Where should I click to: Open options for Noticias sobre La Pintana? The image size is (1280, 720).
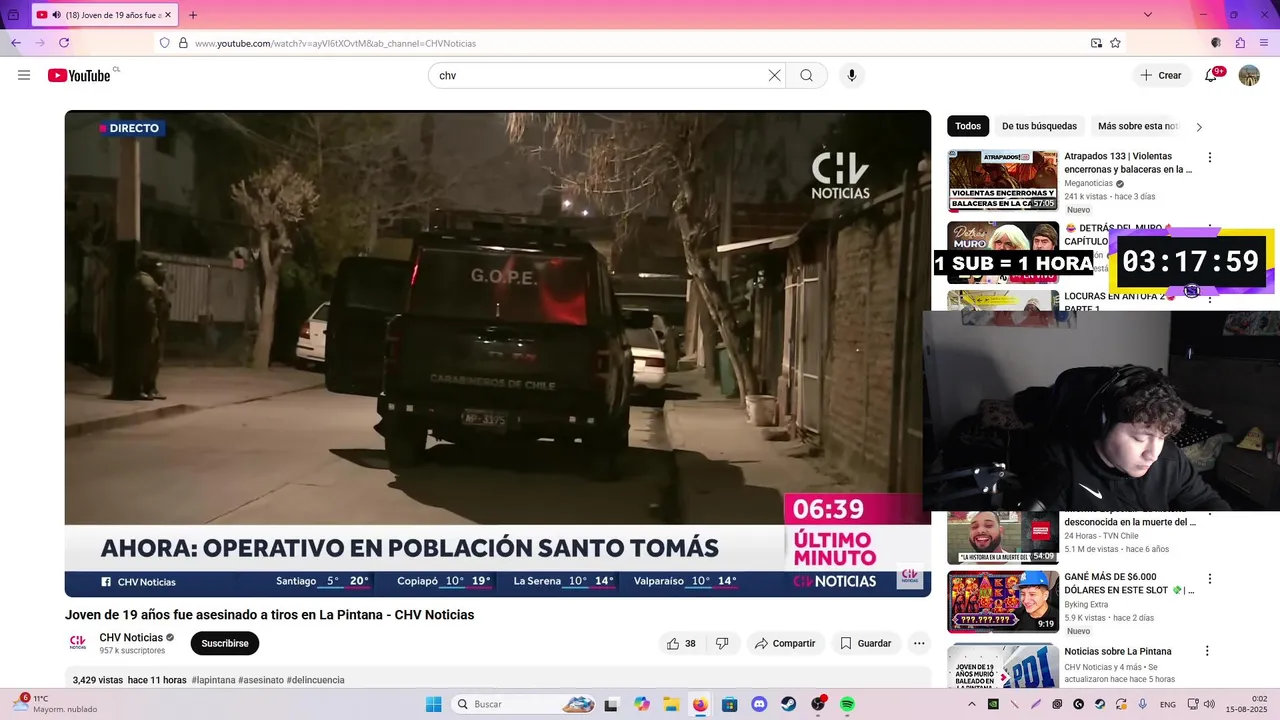[1207, 651]
